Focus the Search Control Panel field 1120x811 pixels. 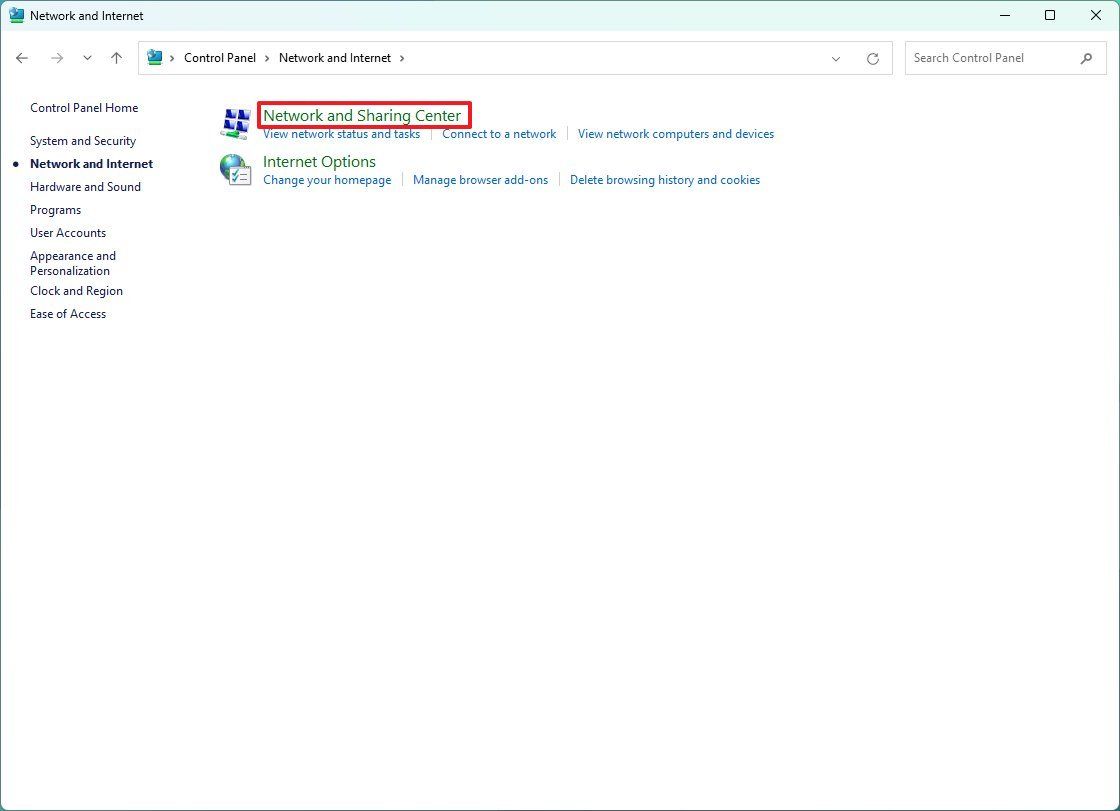pyautogui.click(x=993, y=58)
